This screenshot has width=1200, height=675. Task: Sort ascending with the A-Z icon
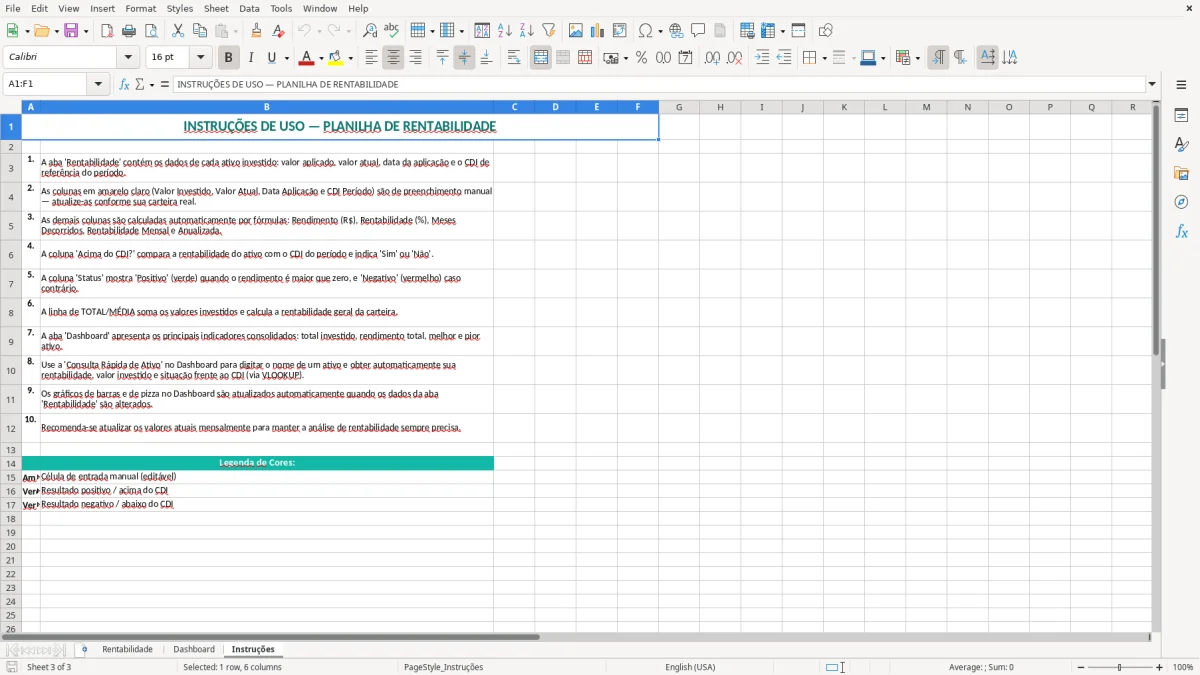pos(505,31)
